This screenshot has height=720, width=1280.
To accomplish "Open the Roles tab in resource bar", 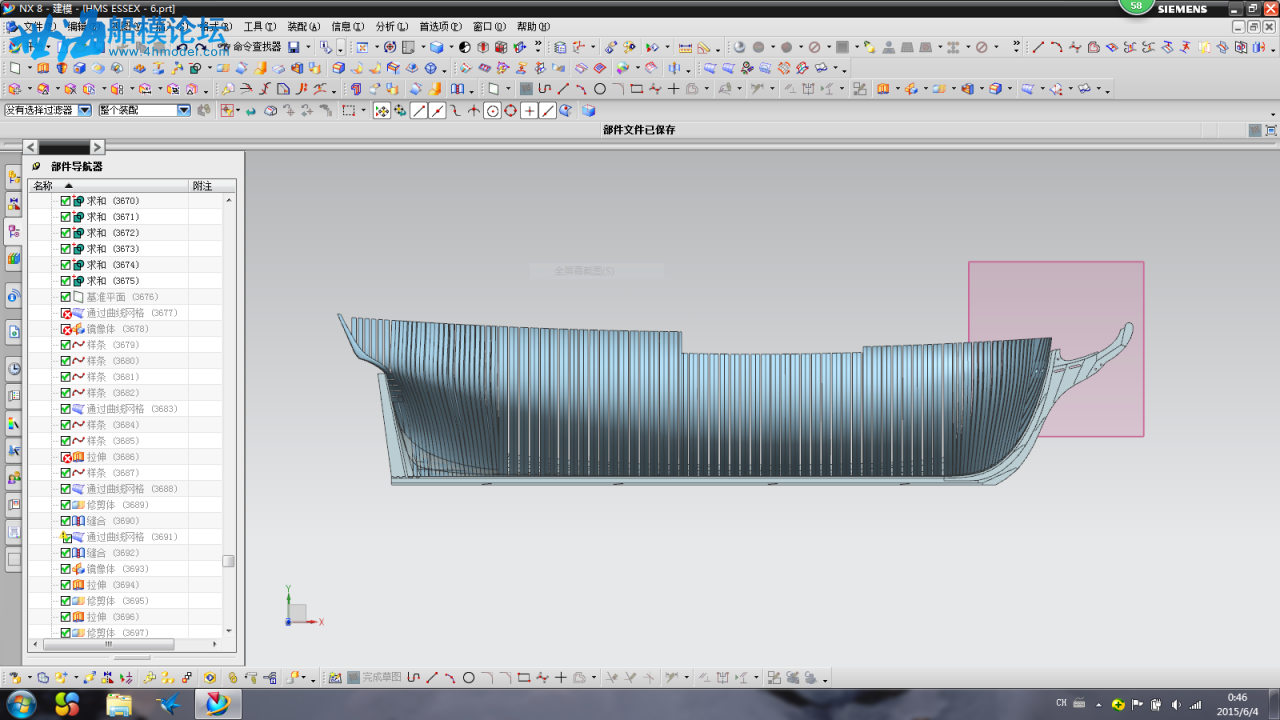I will tap(14, 478).
